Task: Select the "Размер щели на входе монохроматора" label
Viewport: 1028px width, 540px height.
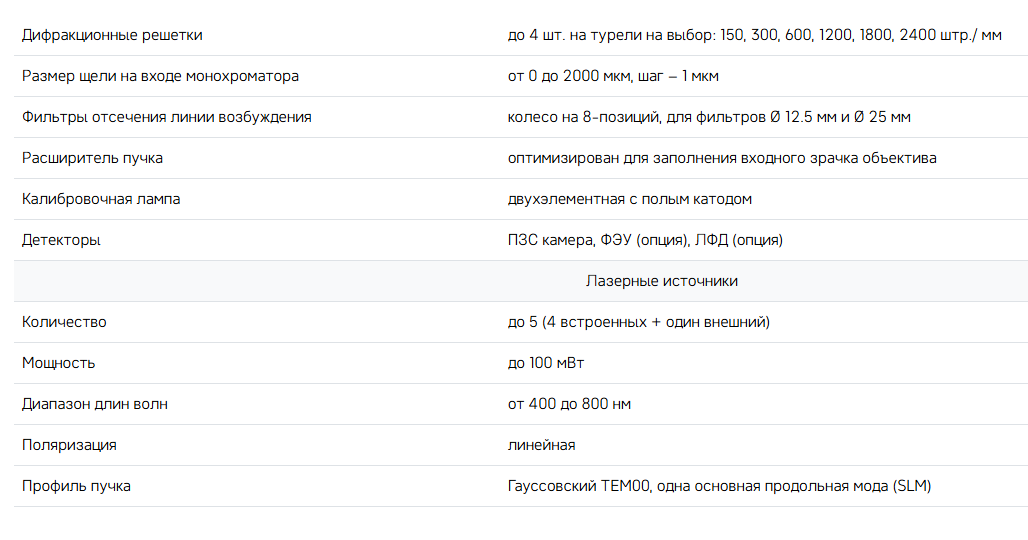Action: [160, 76]
